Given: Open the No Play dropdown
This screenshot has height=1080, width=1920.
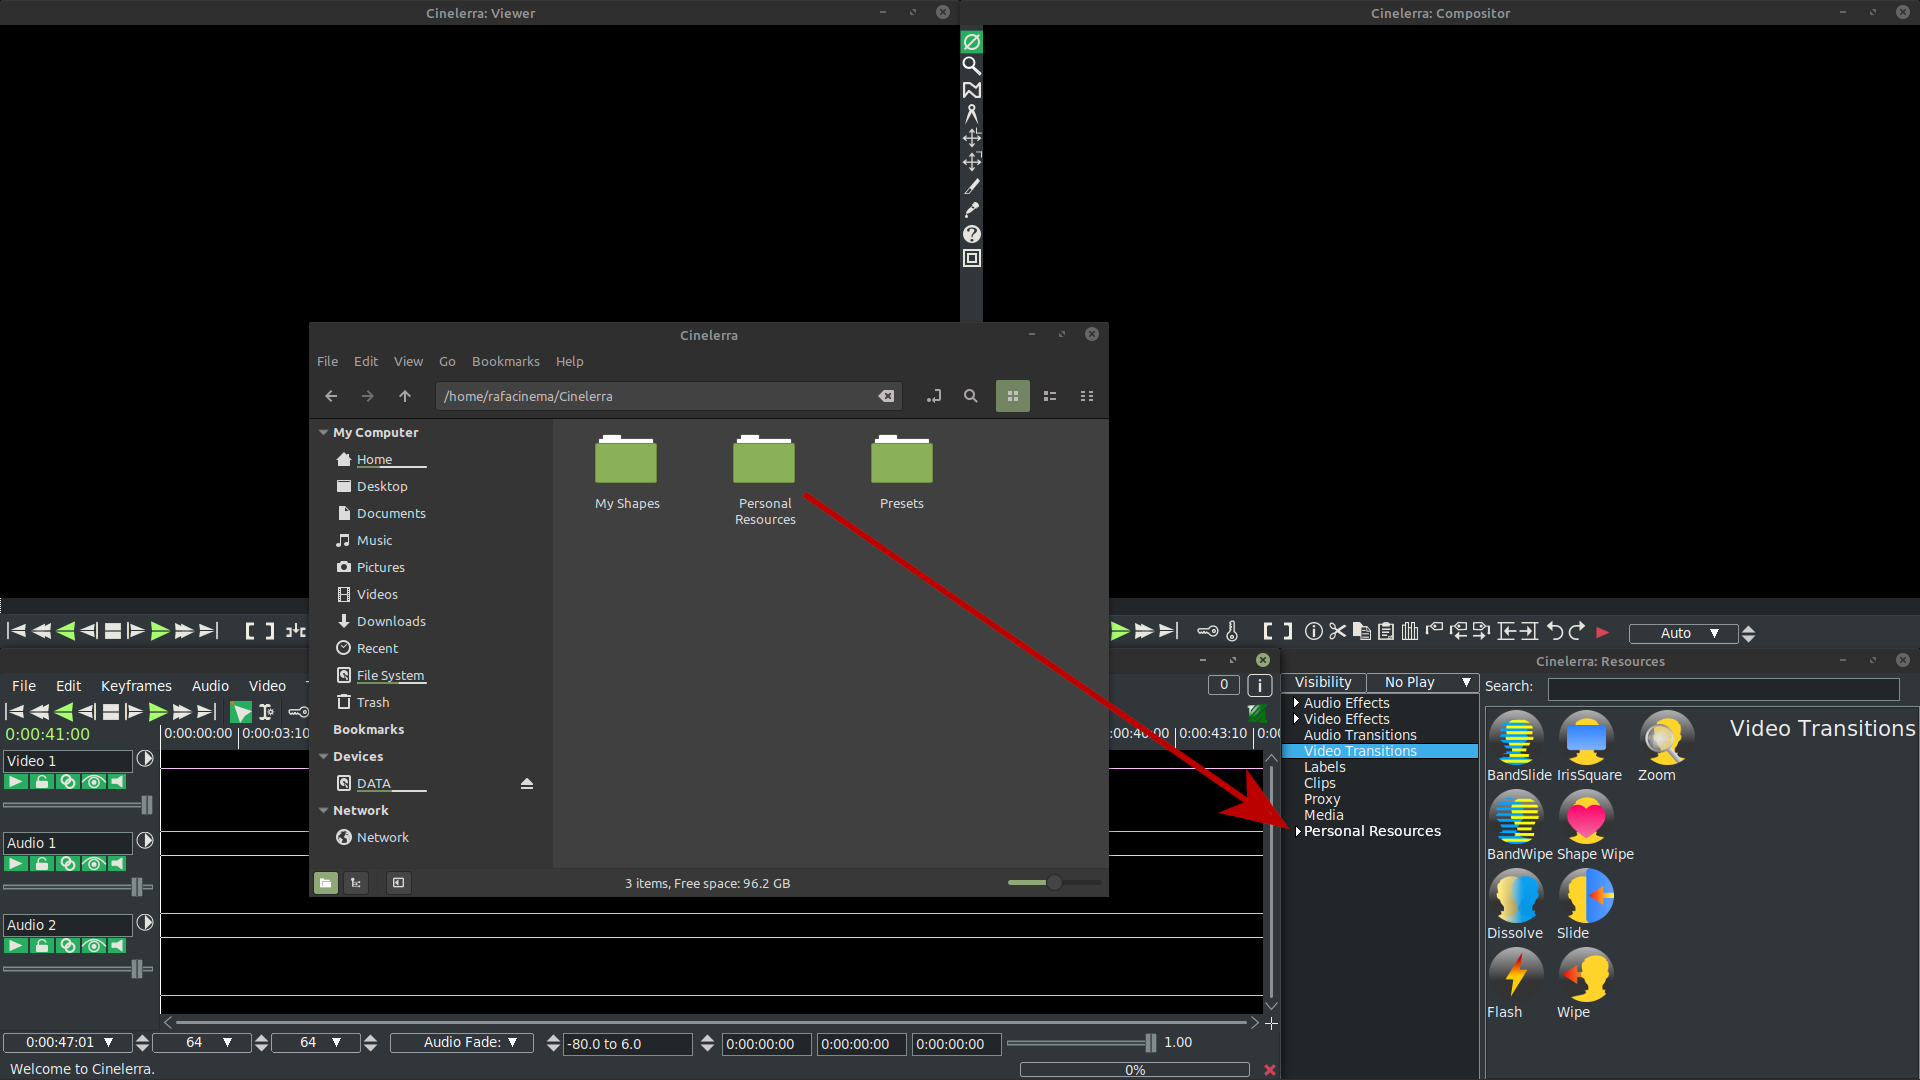Looking at the screenshot, I should (1422, 682).
